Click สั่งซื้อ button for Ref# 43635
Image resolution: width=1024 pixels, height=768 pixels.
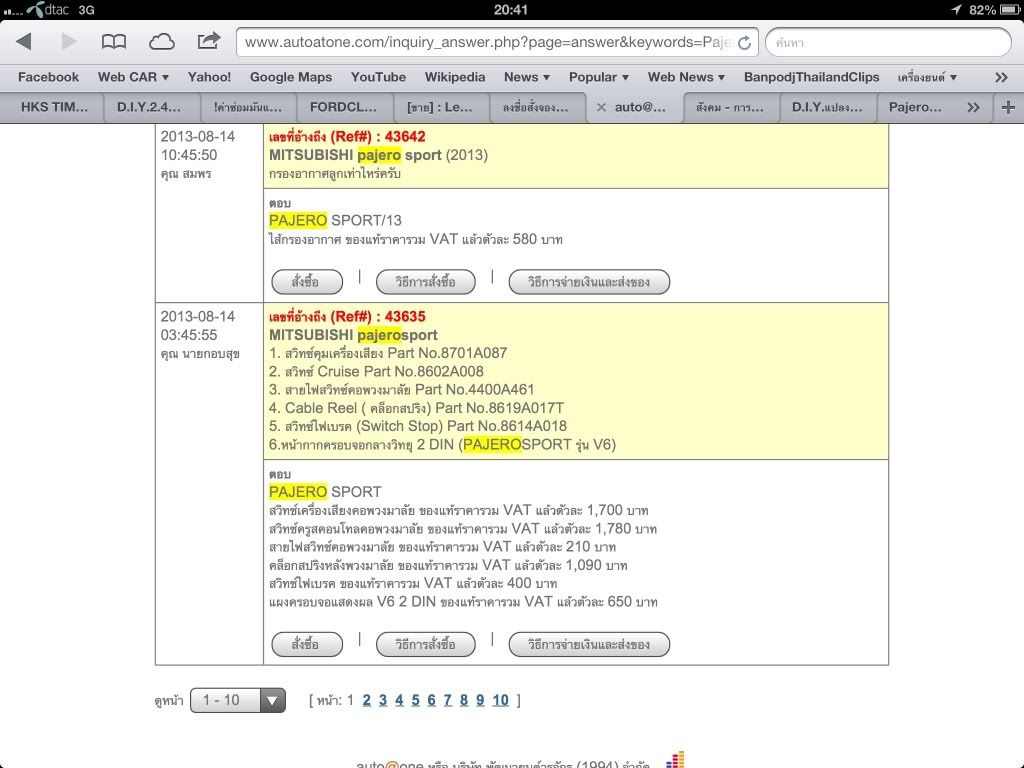coord(307,644)
